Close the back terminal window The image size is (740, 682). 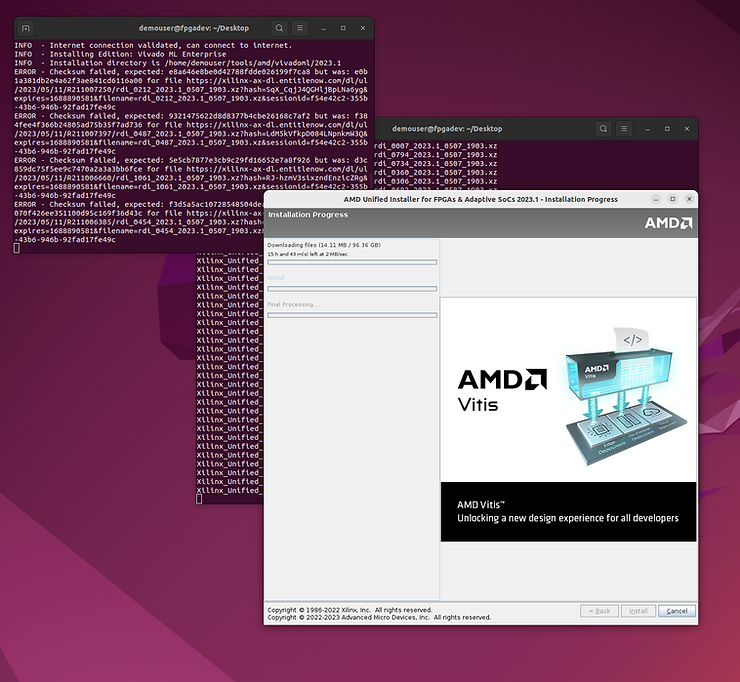pyautogui.click(x=687, y=129)
